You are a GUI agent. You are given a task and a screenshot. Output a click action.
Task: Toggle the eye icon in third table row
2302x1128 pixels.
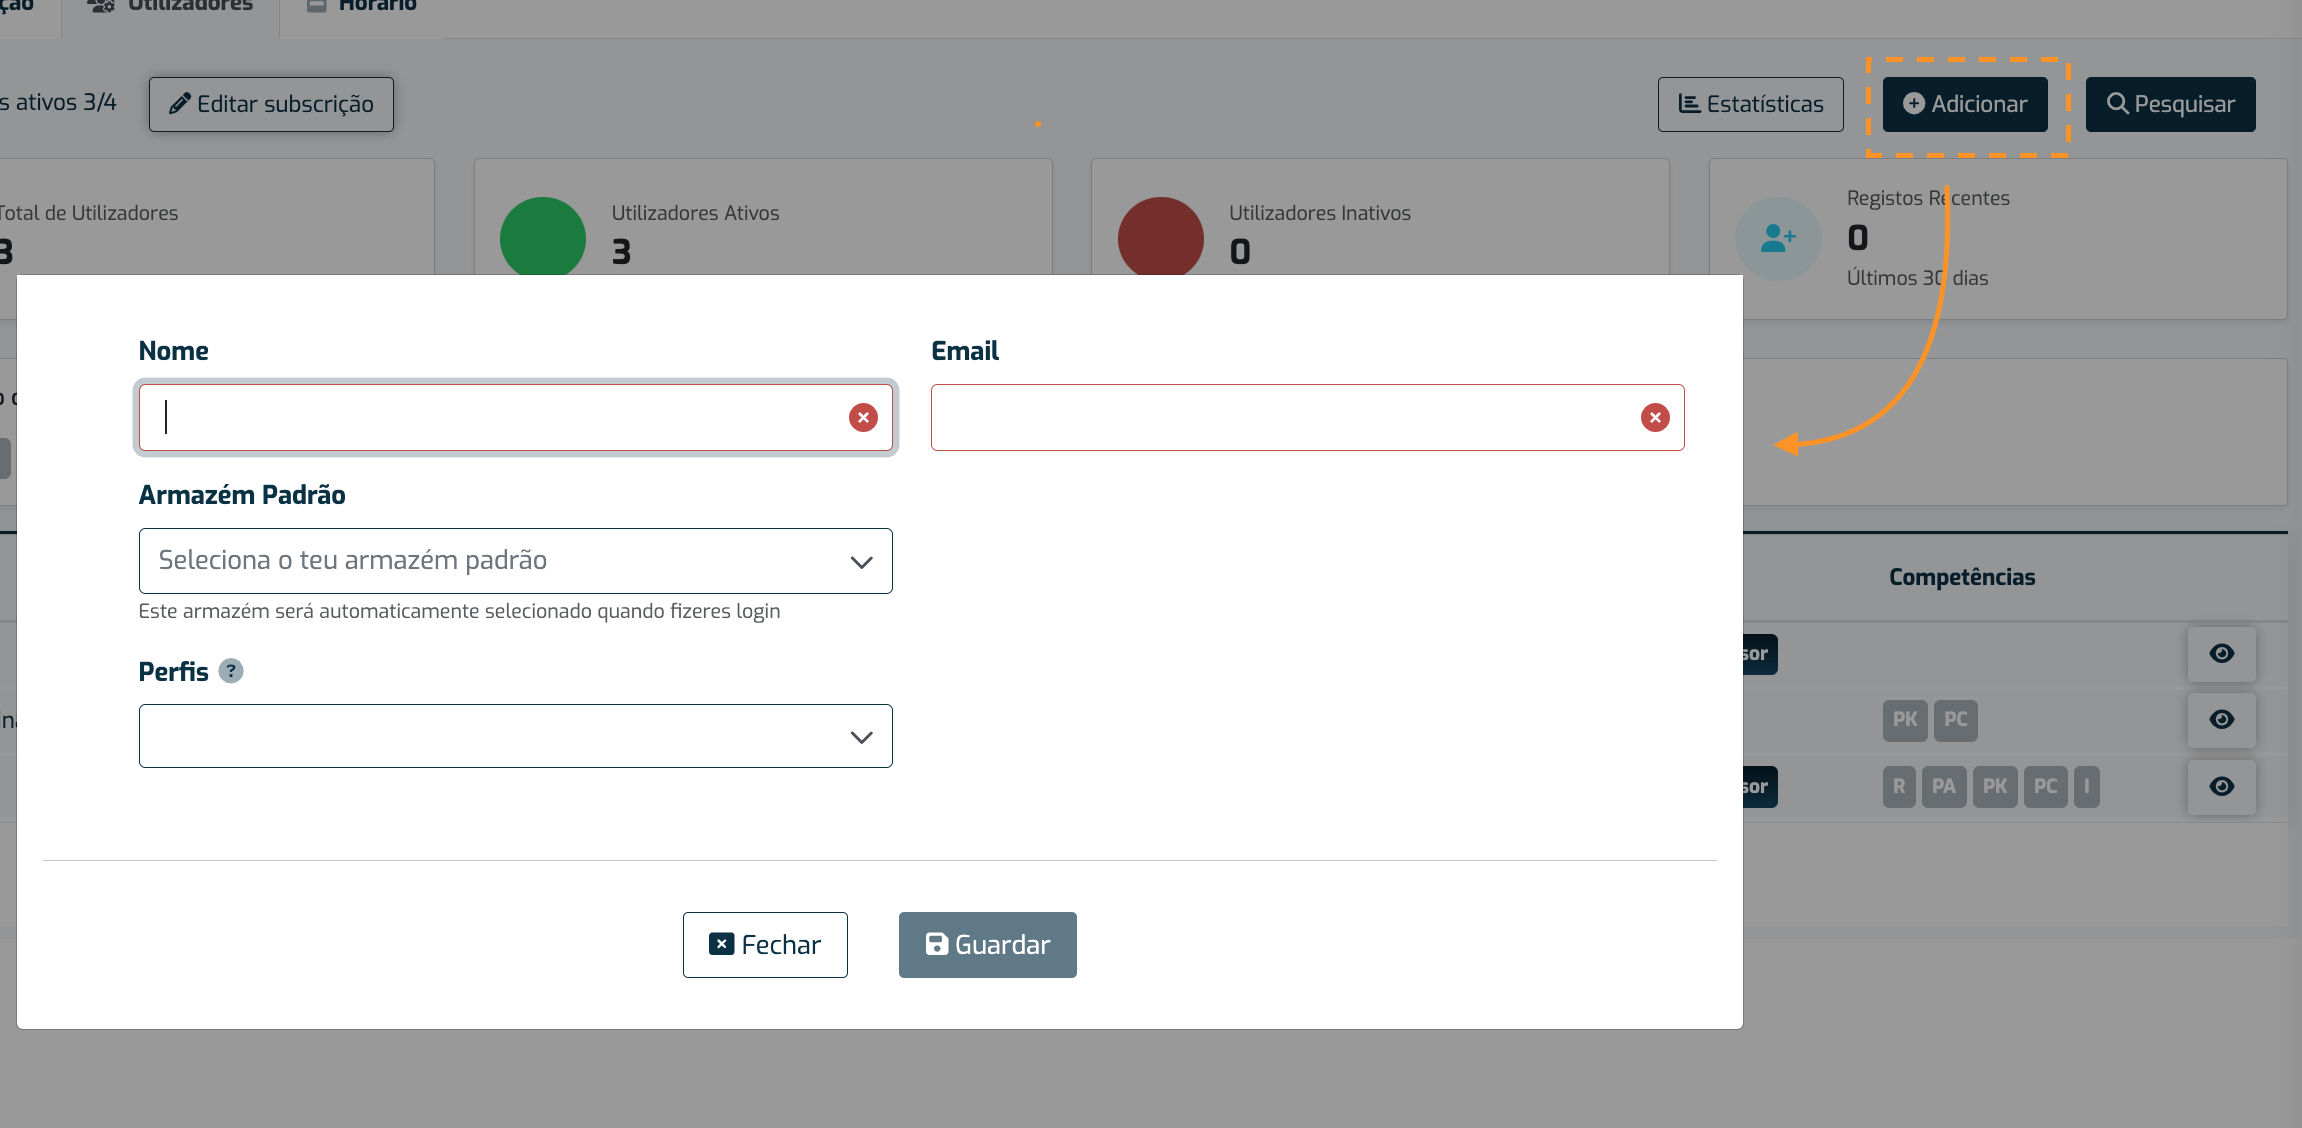(x=2221, y=787)
